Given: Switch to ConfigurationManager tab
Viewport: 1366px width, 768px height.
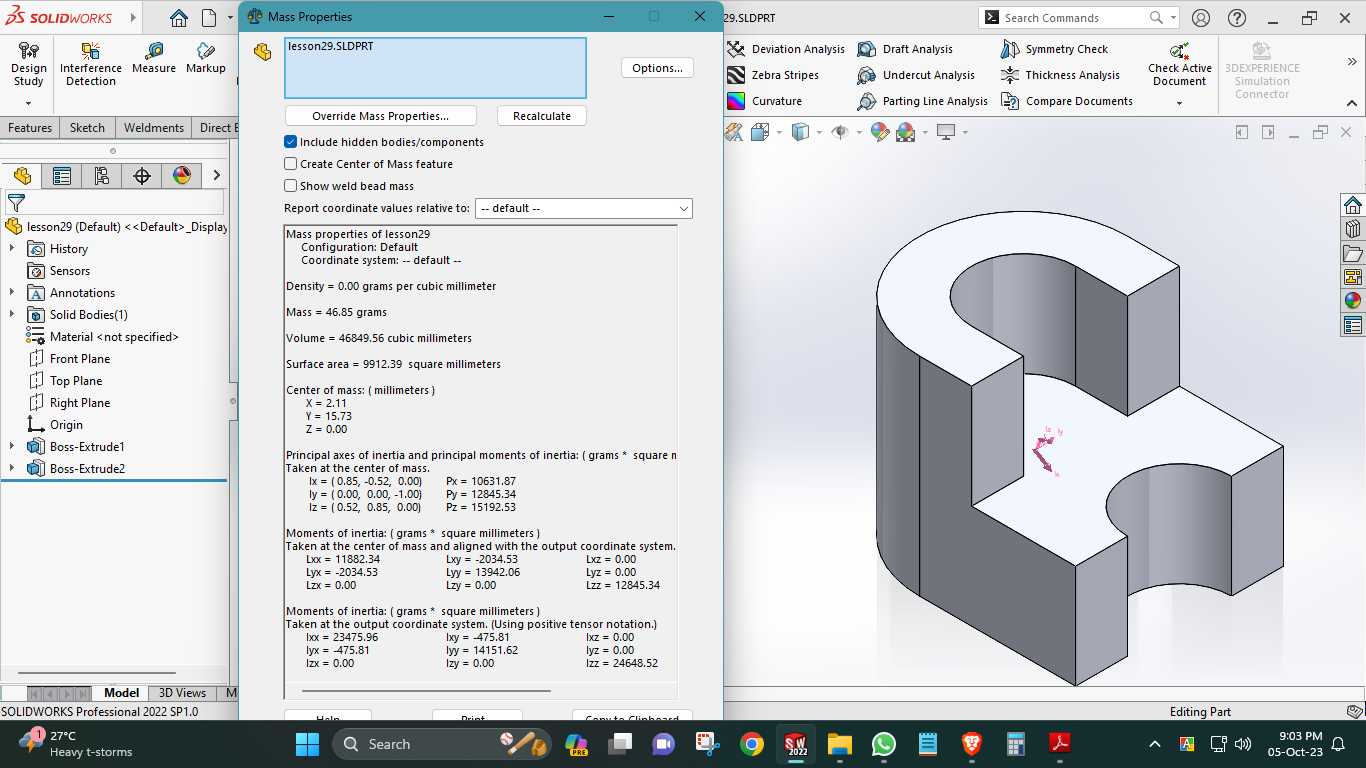Looking at the screenshot, I should coord(102,176).
